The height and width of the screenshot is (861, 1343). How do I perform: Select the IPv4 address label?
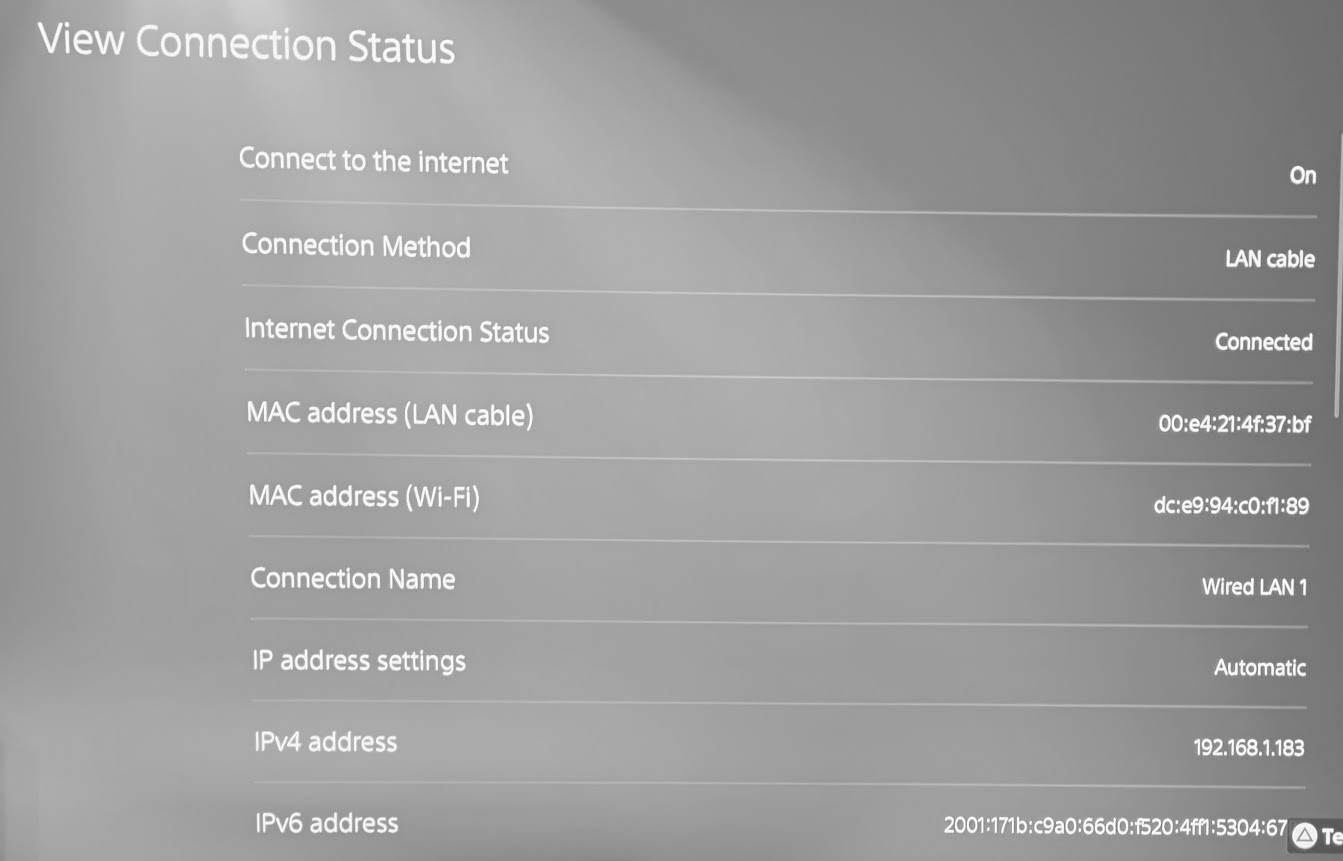pos(325,742)
